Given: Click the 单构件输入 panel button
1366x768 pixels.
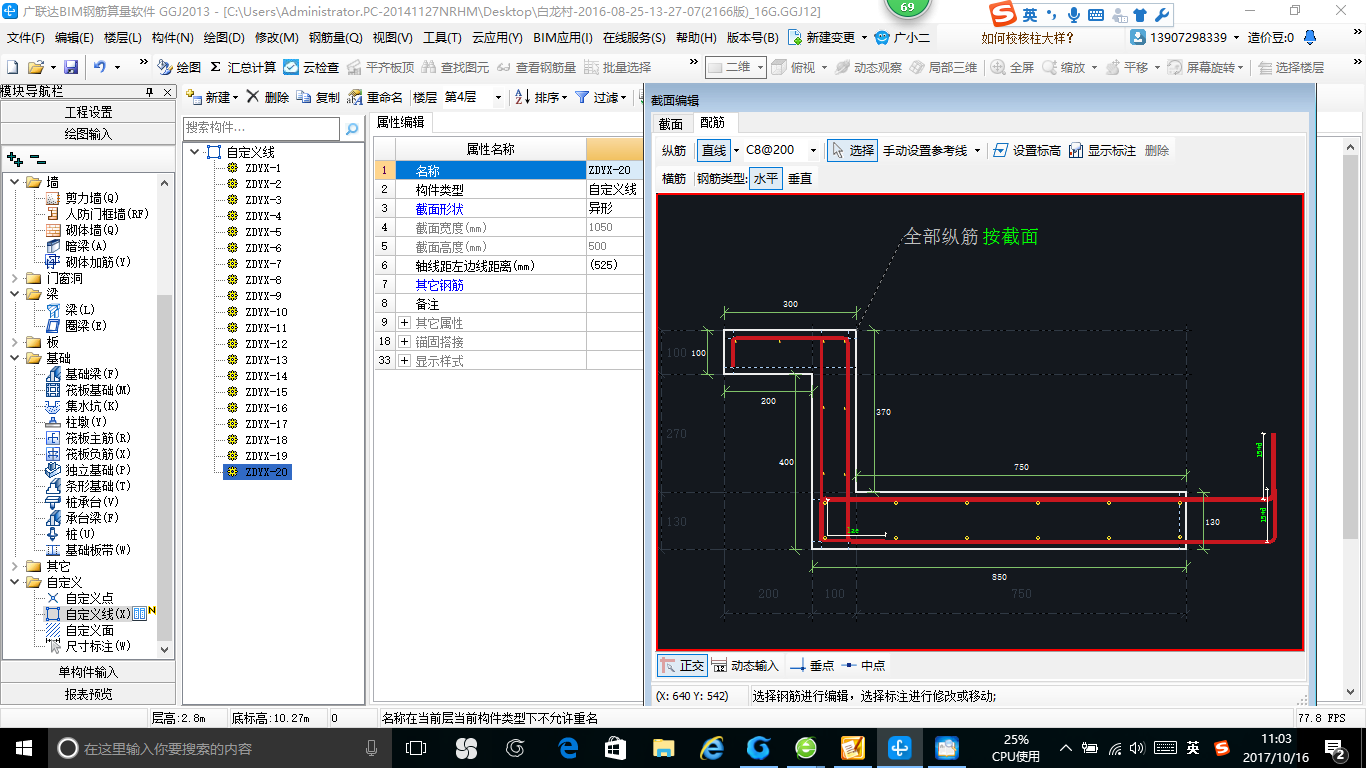Looking at the screenshot, I should (x=88, y=672).
